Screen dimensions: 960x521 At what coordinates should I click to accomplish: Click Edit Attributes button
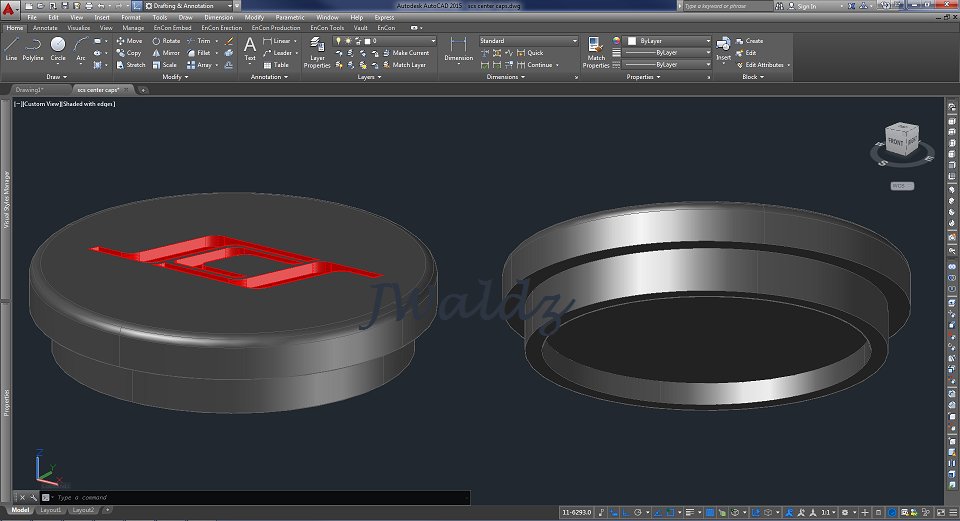point(760,65)
